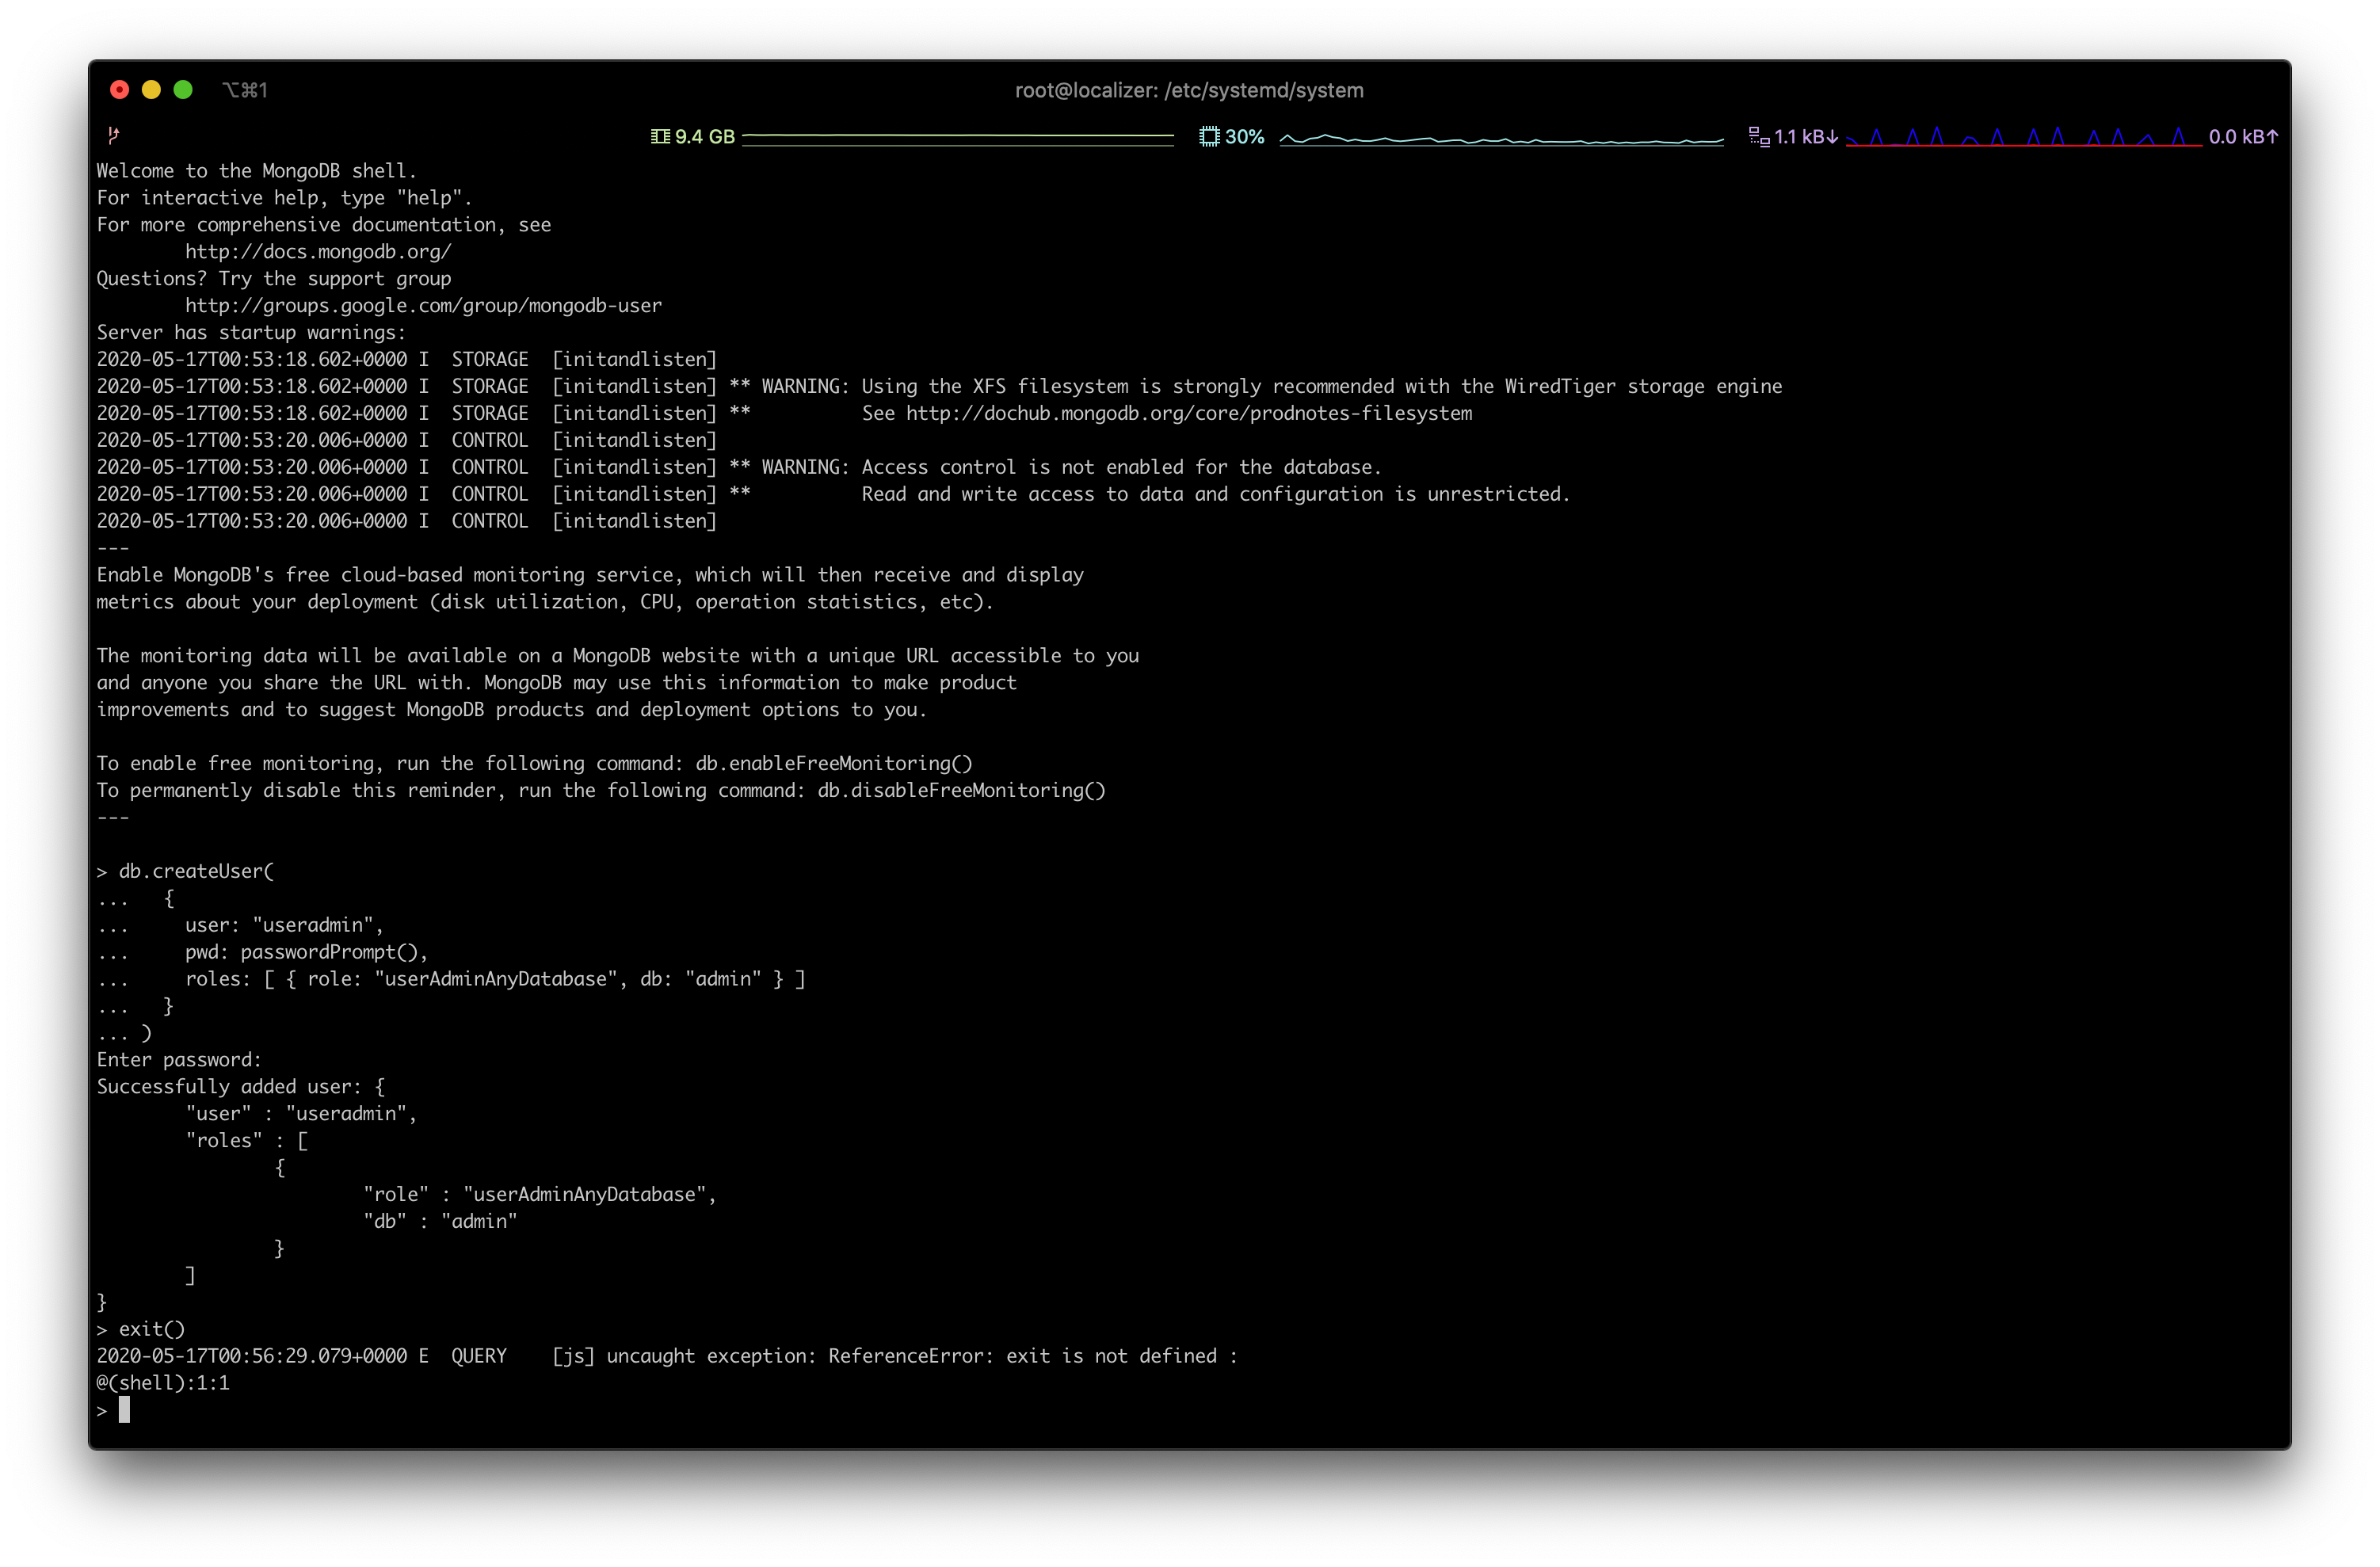The width and height of the screenshot is (2380, 1567).
Task: Click the window title root@localizer
Action: tap(1189, 90)
